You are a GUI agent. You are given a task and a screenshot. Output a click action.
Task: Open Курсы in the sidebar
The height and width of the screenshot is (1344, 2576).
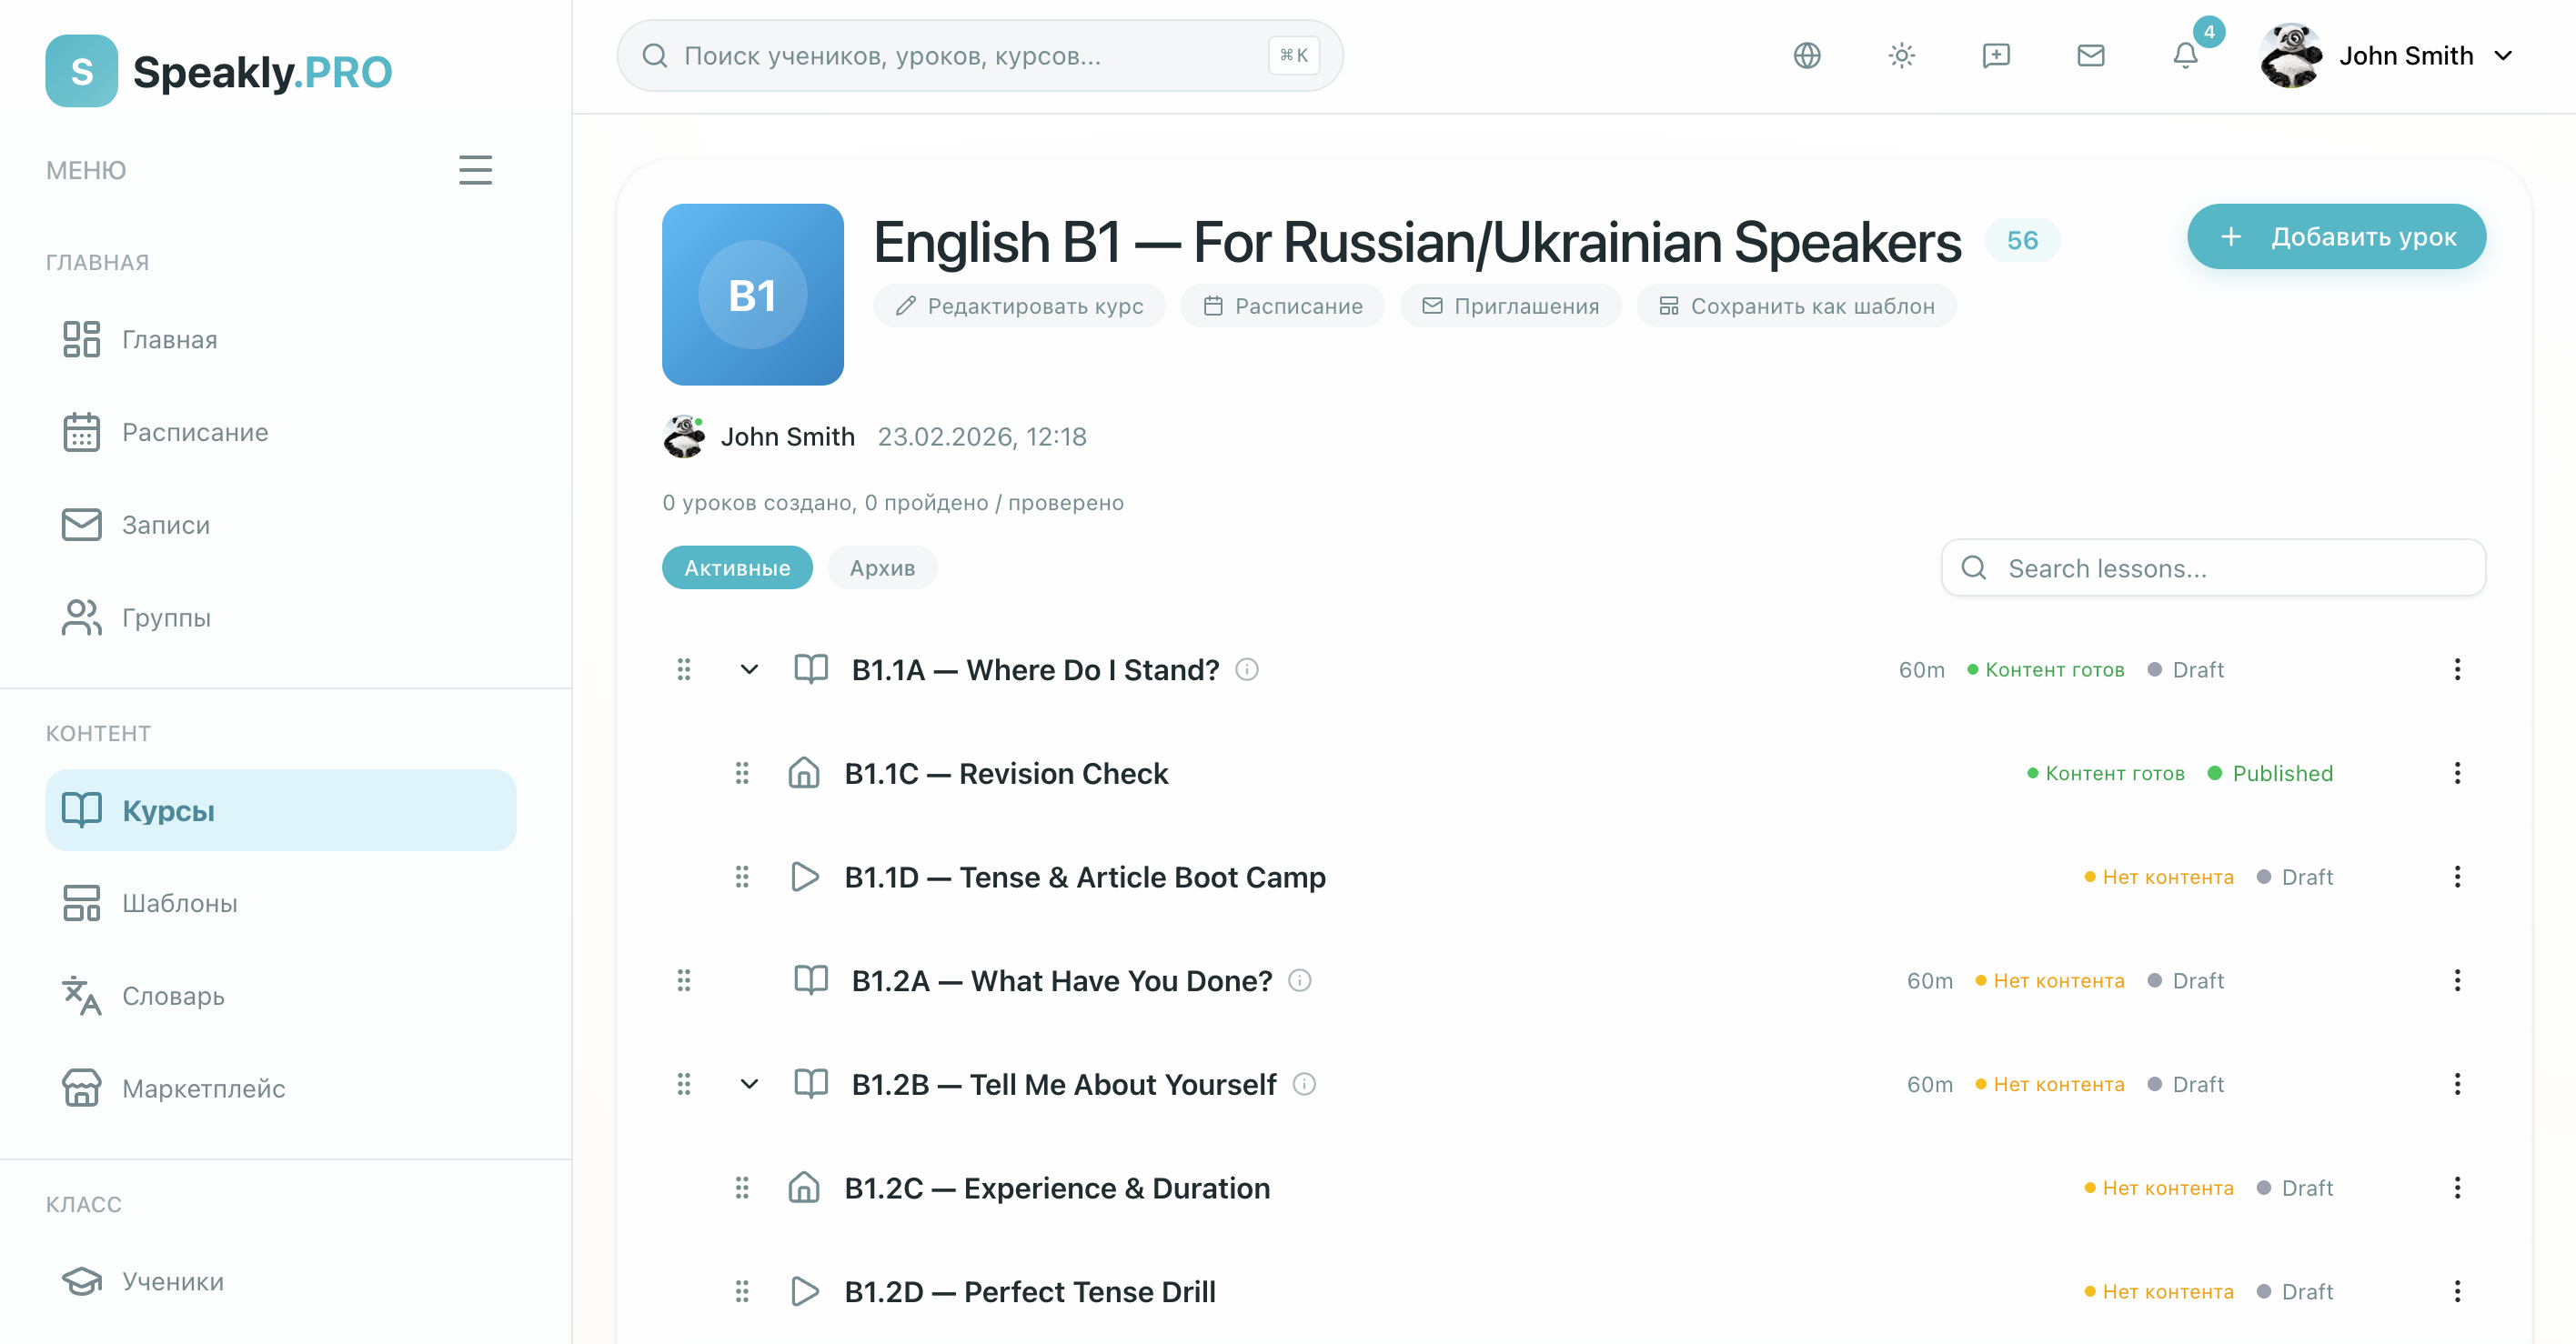point(281,810)
